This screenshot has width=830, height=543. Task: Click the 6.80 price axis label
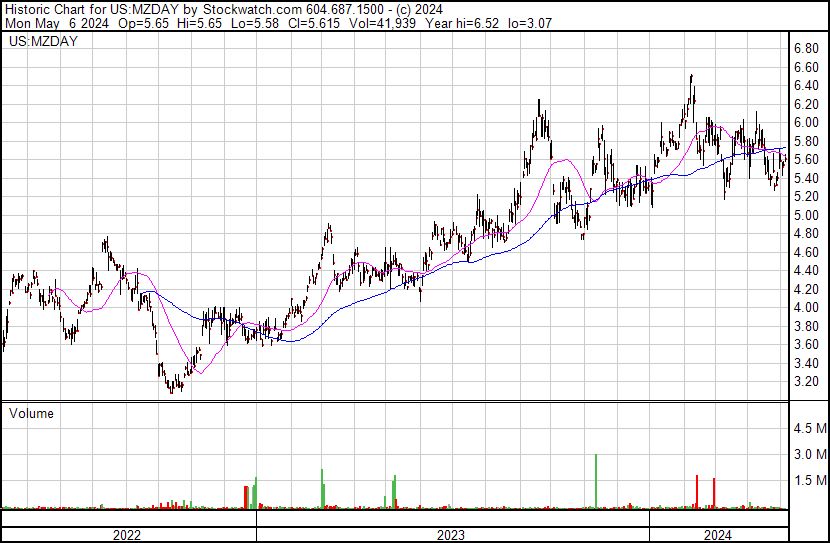click(x=807, y=48)
